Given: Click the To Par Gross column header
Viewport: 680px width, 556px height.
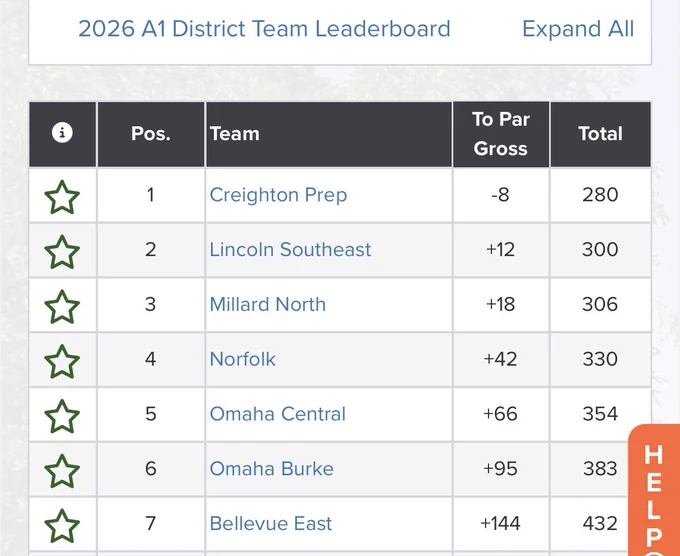Looking at the screenshot, I should 500,134.
